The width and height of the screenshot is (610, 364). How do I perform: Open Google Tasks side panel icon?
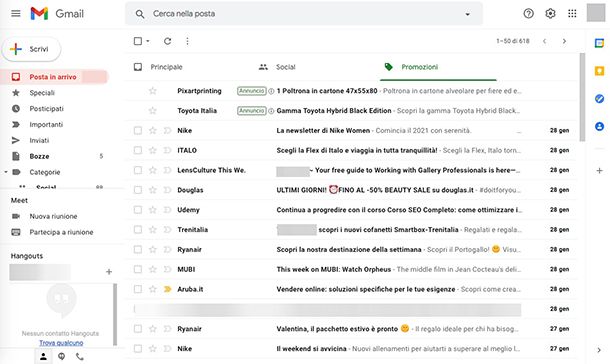click(x=599, y=99)
